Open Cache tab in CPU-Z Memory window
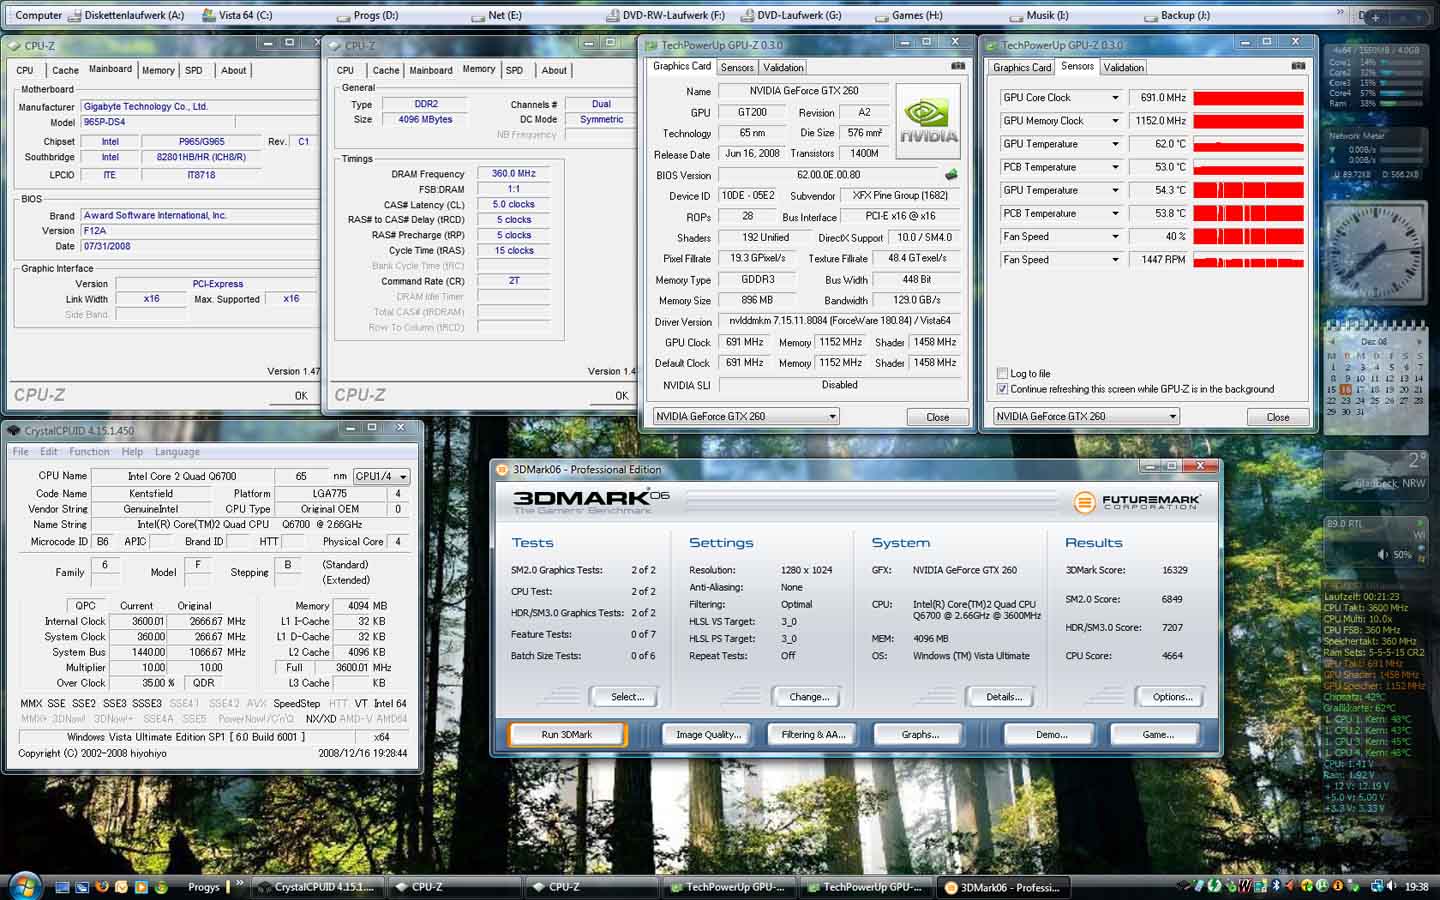This screenshot has width=1440, height=900. (386, 70)
